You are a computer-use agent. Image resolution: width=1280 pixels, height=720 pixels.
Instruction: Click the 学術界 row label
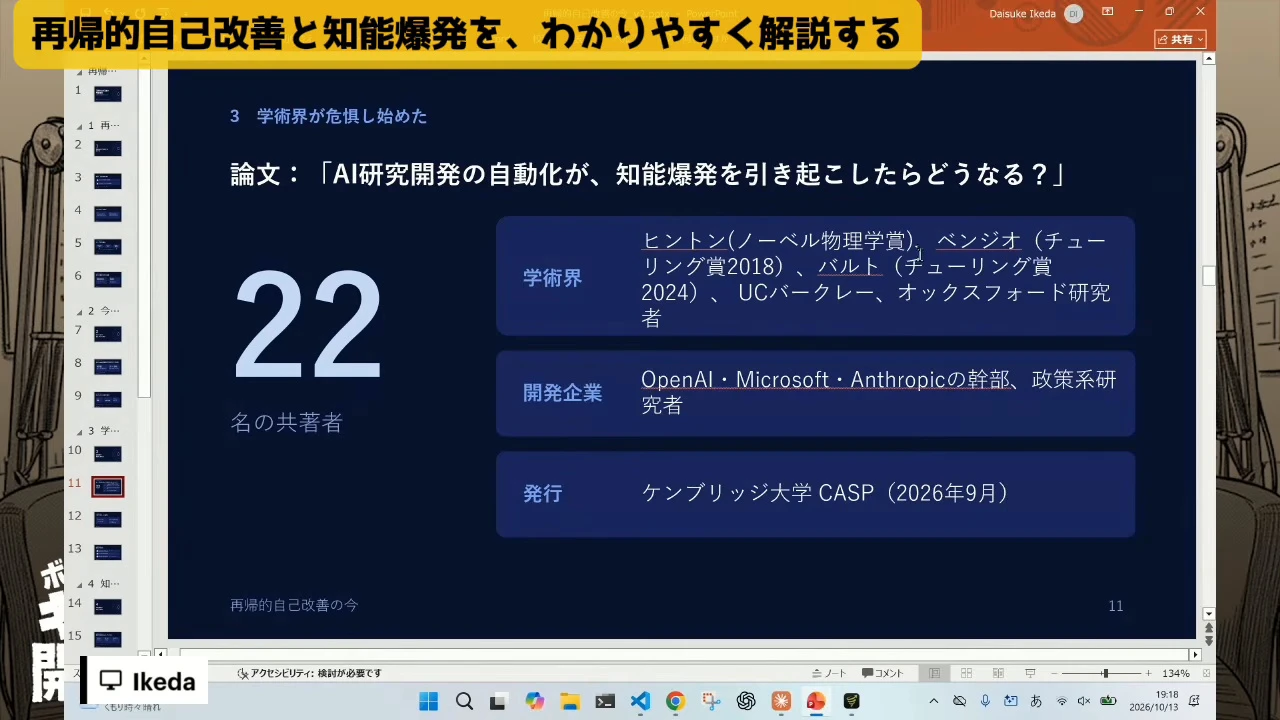tap(552, 278)
